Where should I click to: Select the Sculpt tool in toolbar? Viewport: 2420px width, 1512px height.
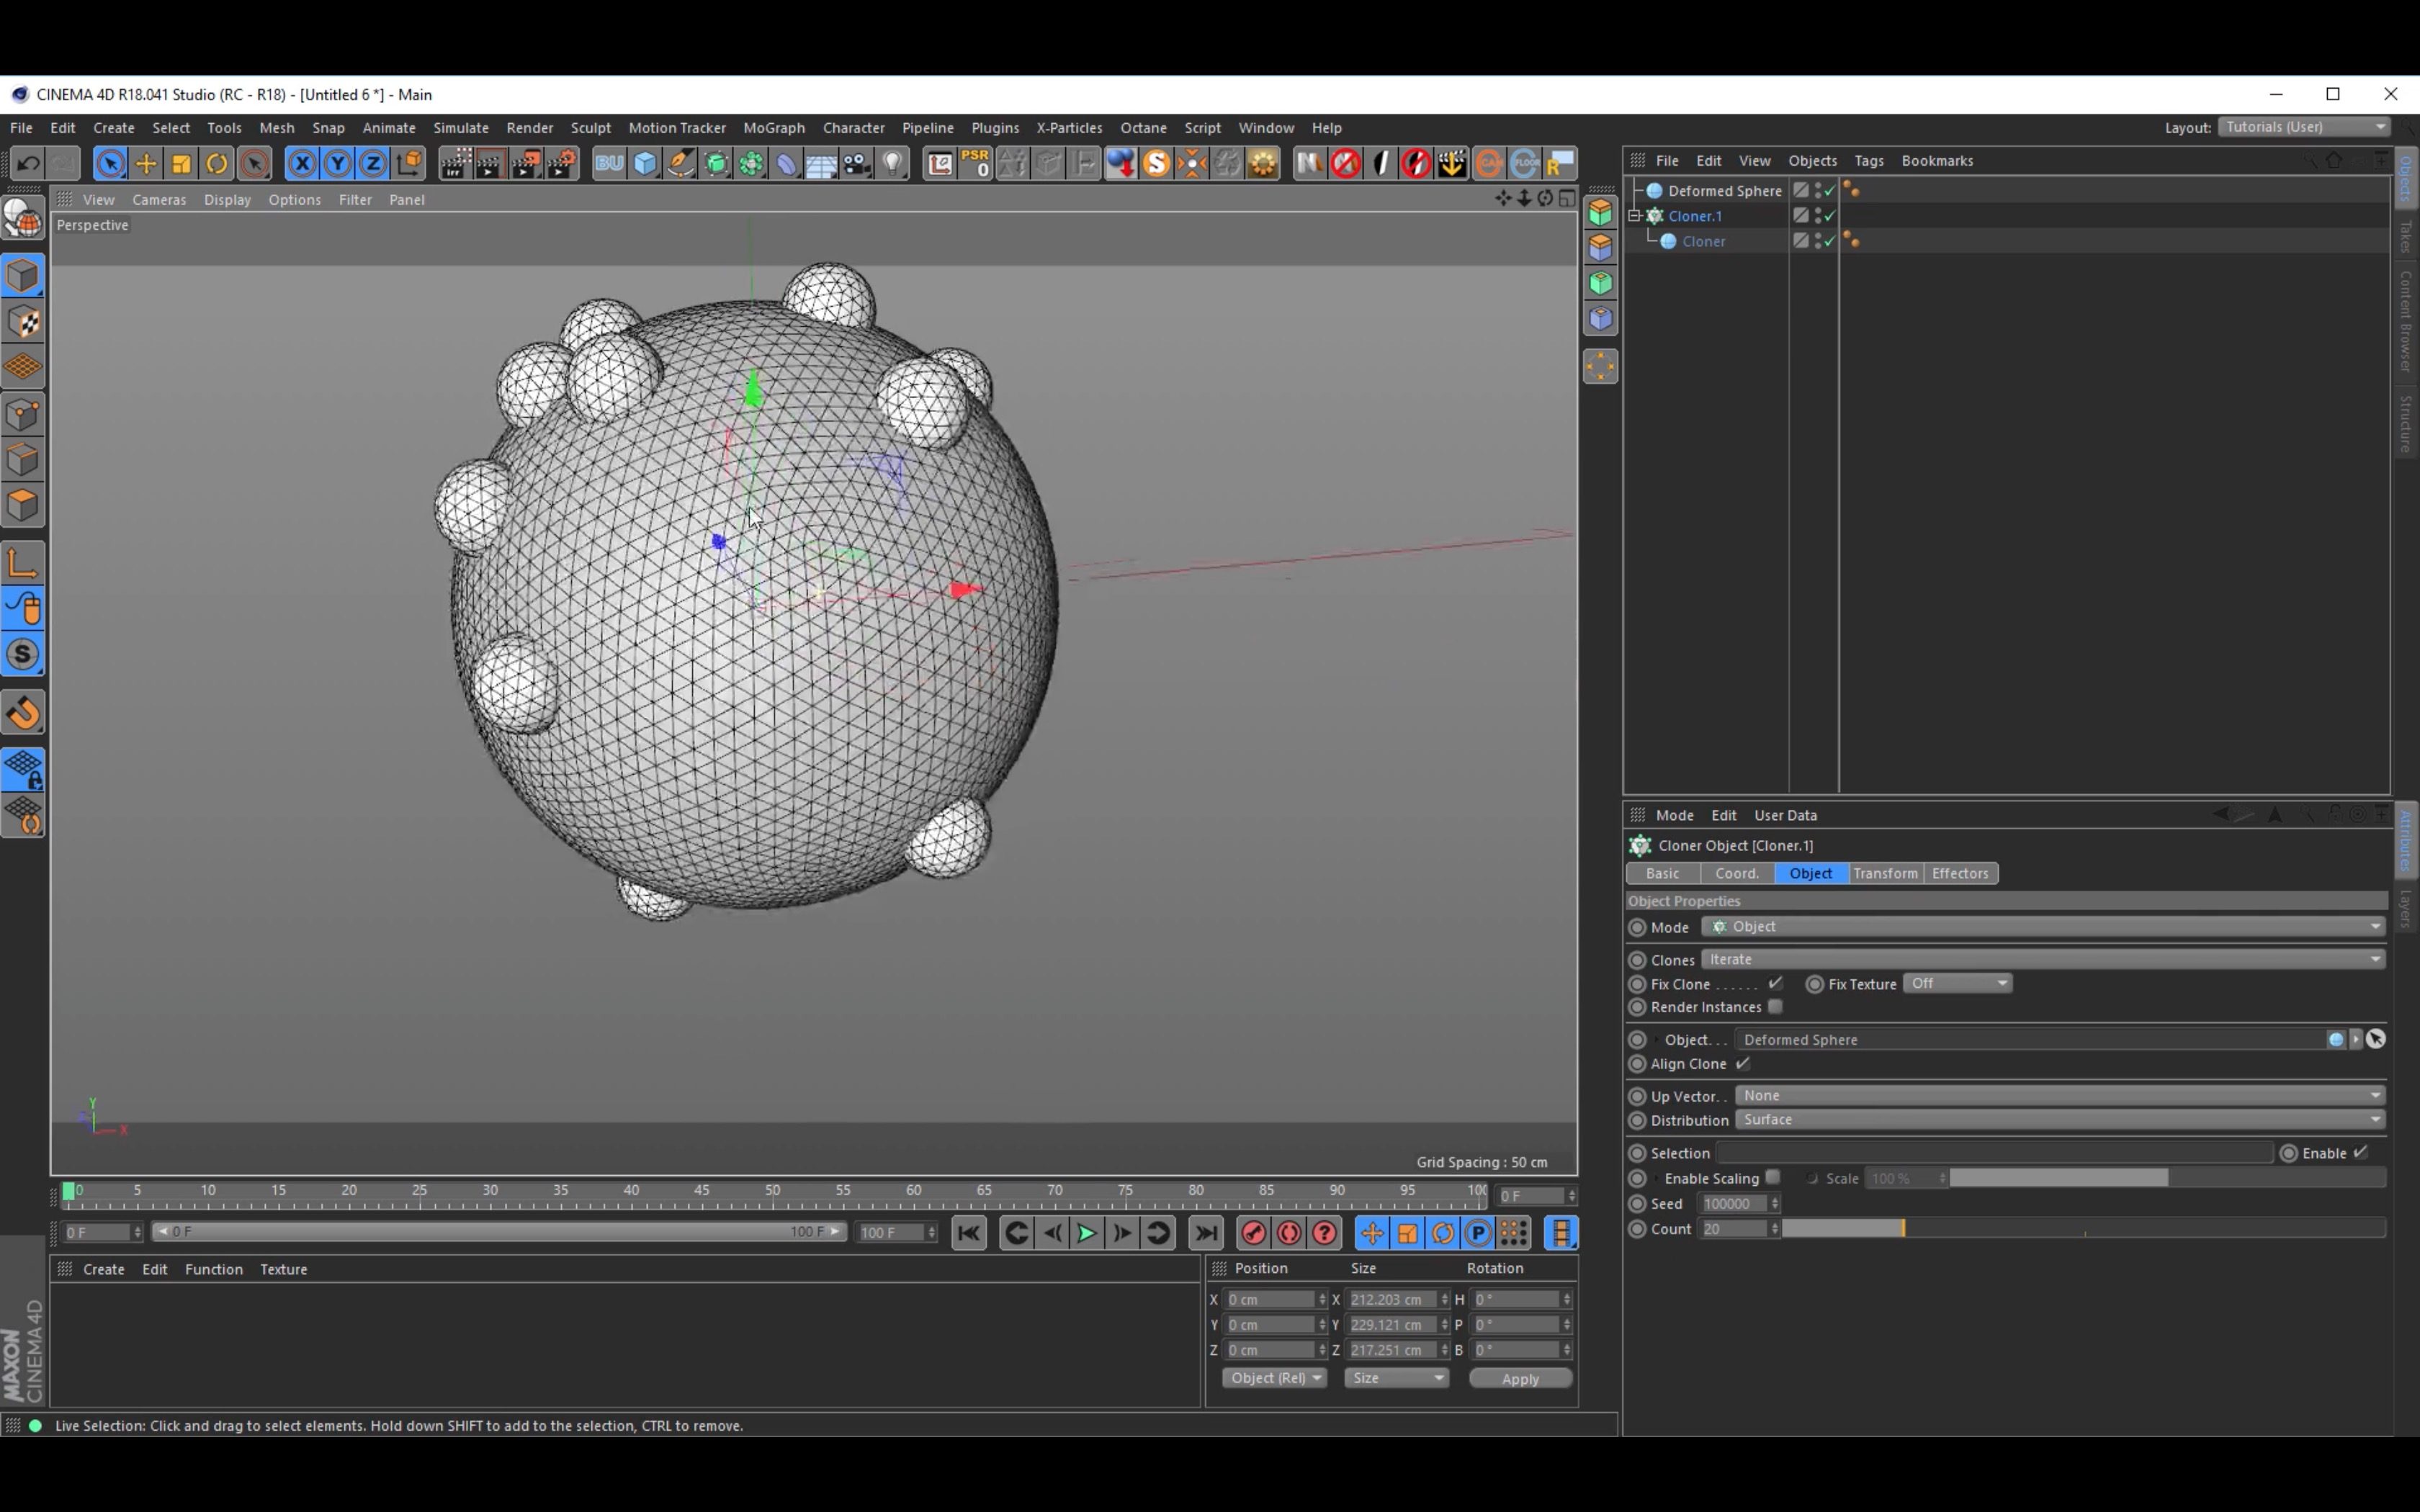pyautogui.click(x=591, y=127)
